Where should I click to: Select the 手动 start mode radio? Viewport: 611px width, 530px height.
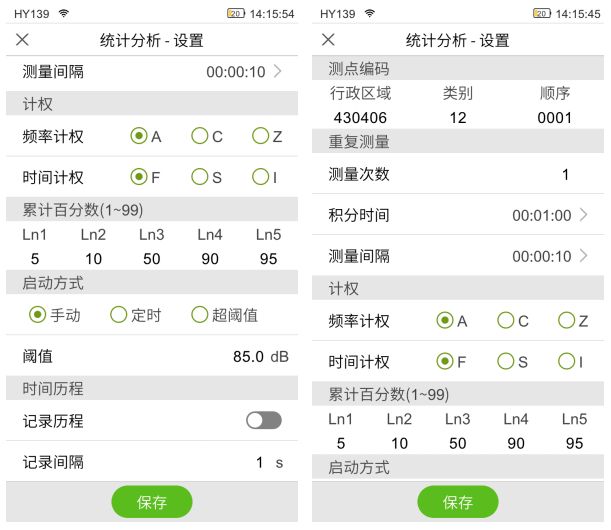click(x=38, y=315)
